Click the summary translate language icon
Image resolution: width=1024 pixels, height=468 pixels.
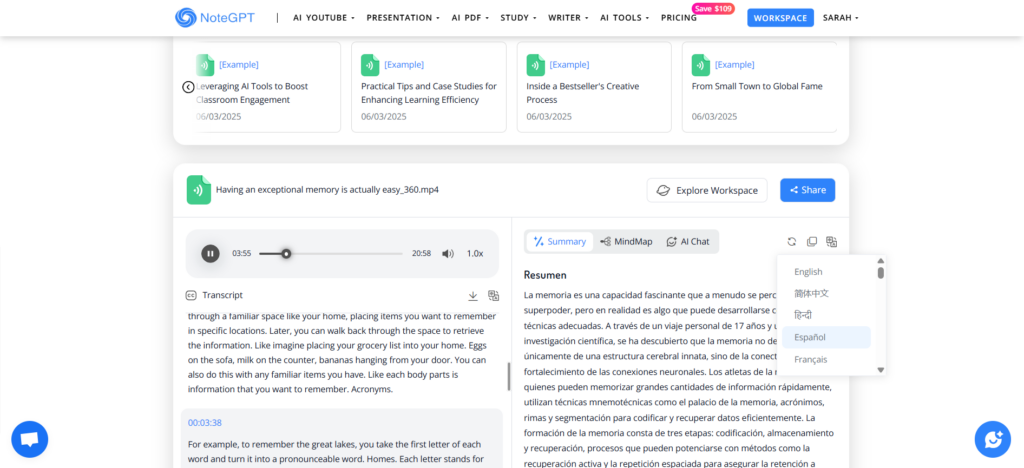832,242
